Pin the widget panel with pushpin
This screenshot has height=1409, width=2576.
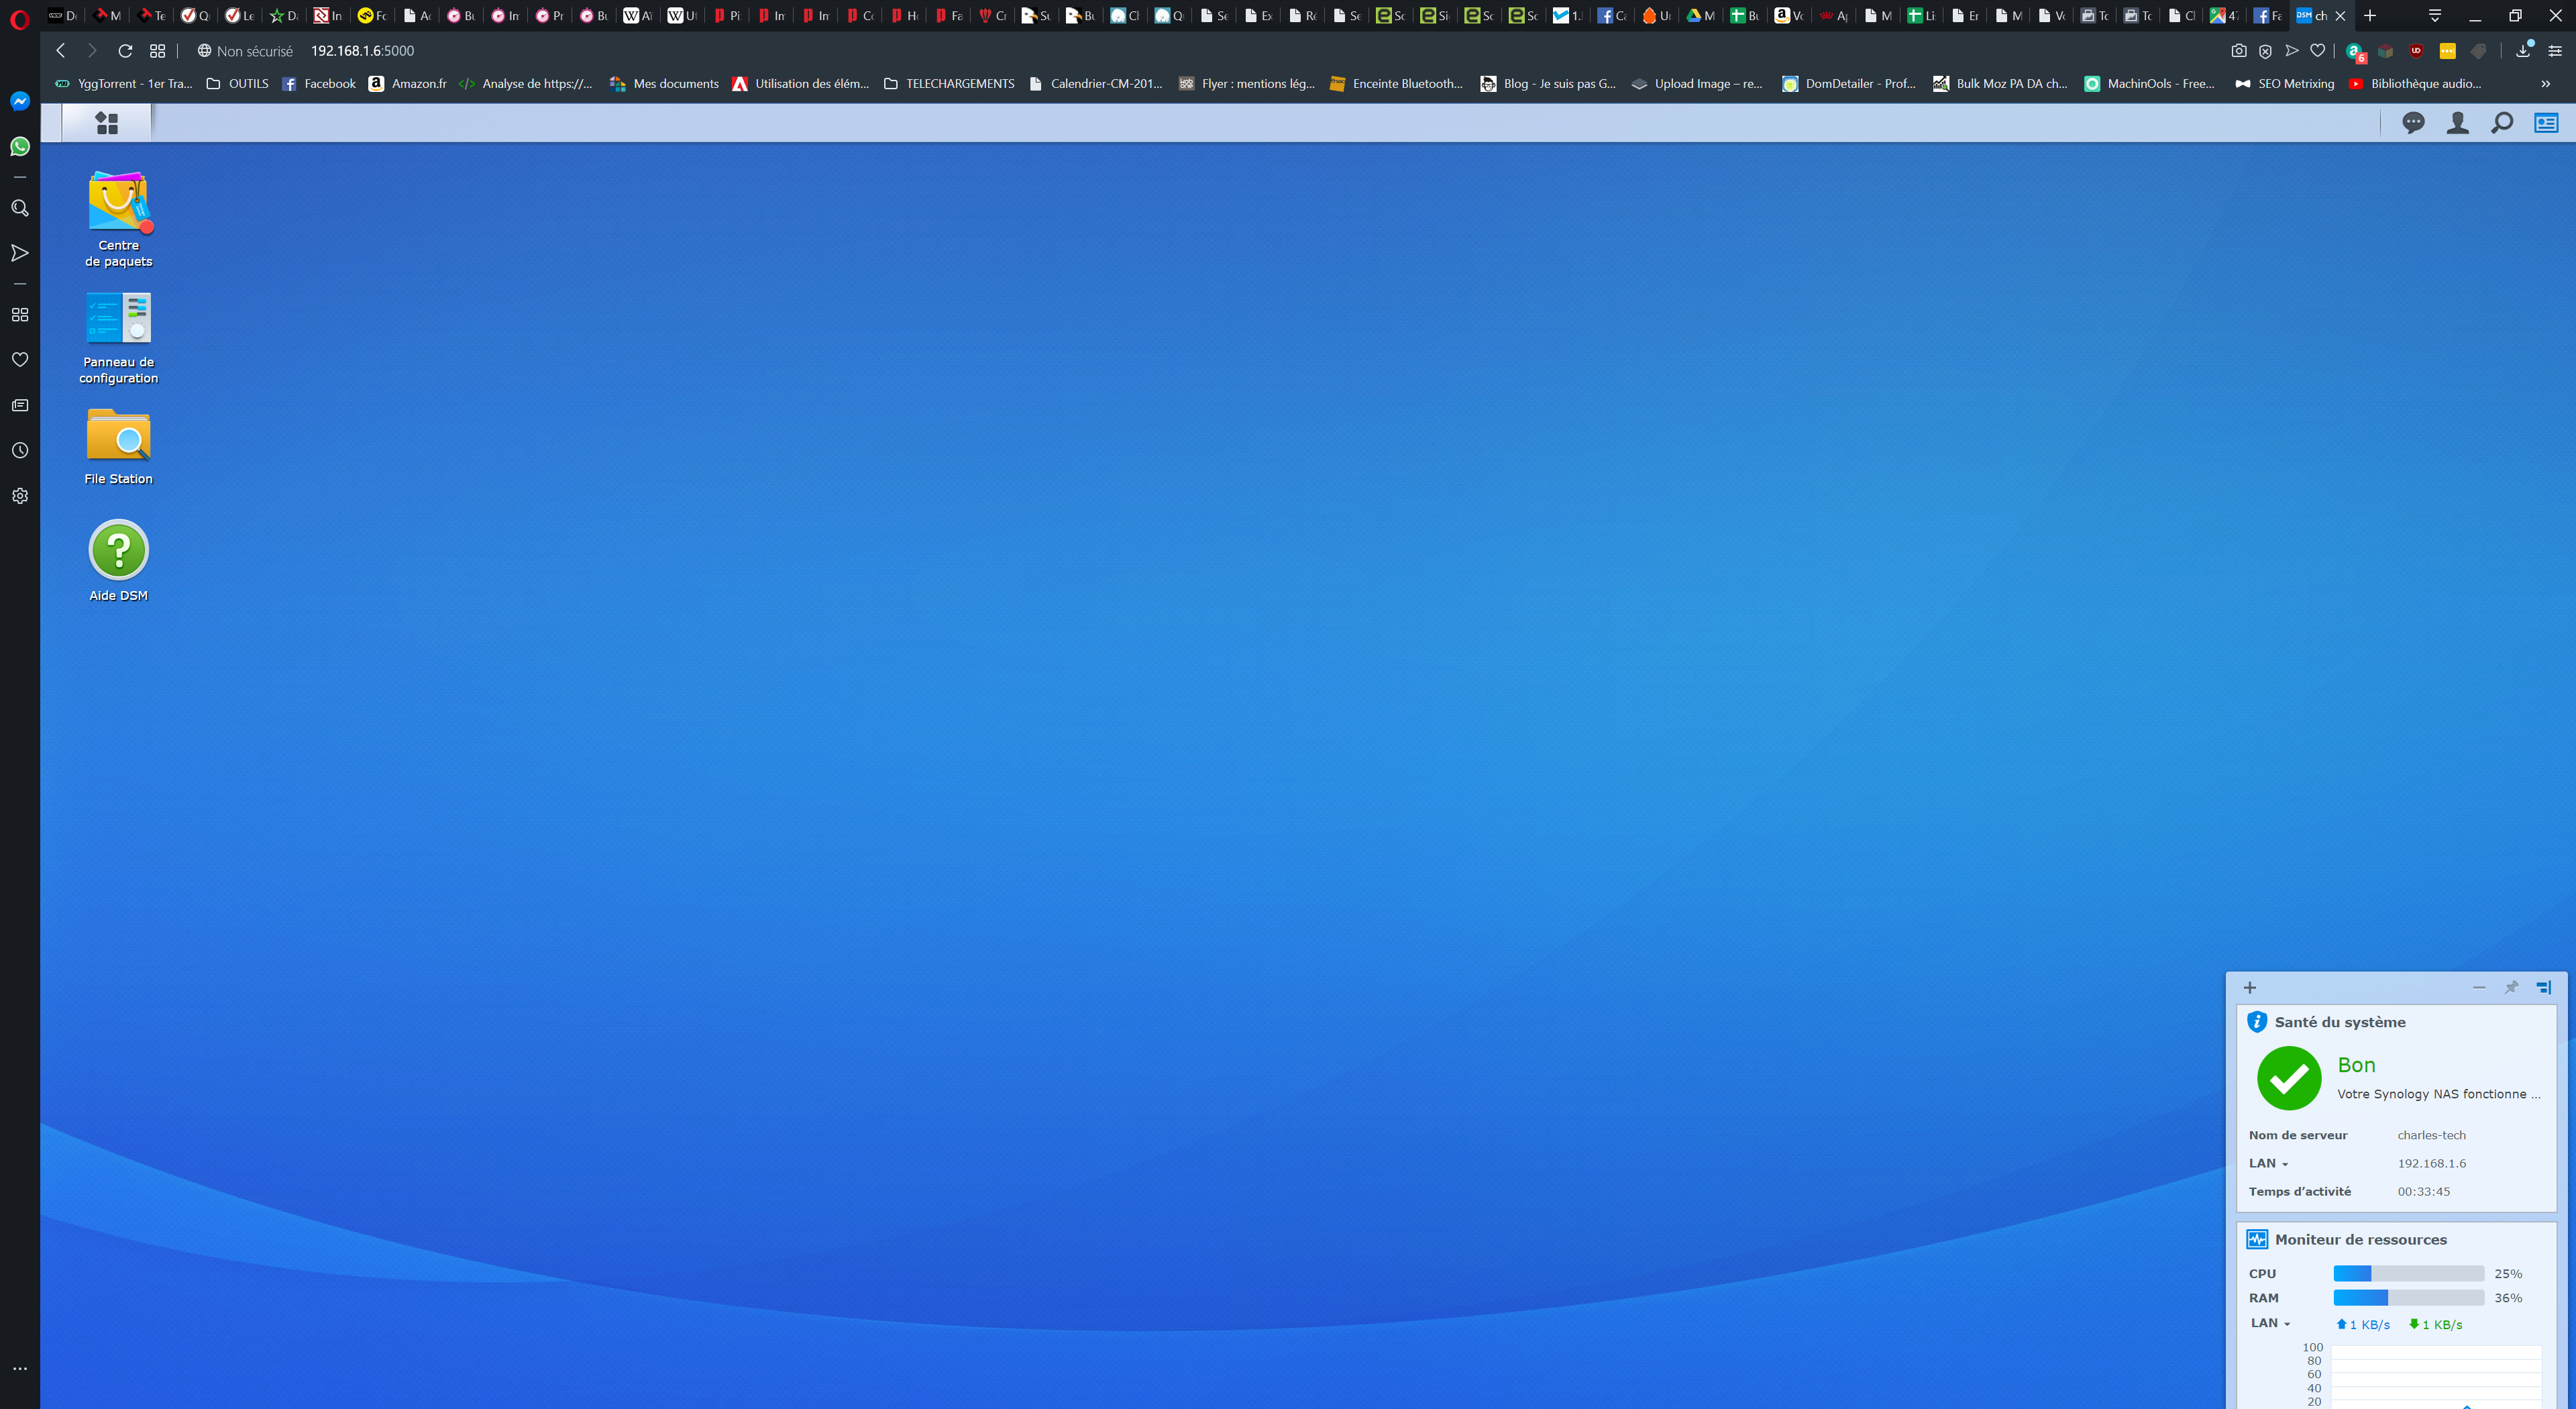point(2511,987)
